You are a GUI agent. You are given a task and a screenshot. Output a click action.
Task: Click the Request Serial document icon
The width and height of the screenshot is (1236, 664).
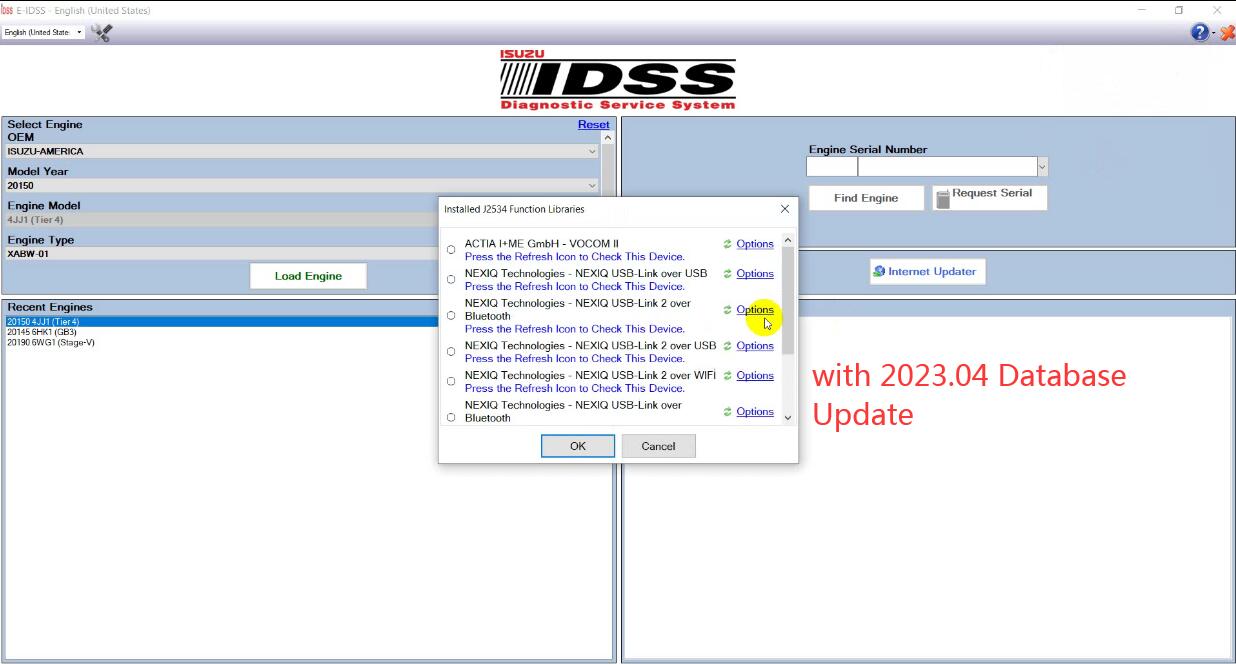click(942, 198)
